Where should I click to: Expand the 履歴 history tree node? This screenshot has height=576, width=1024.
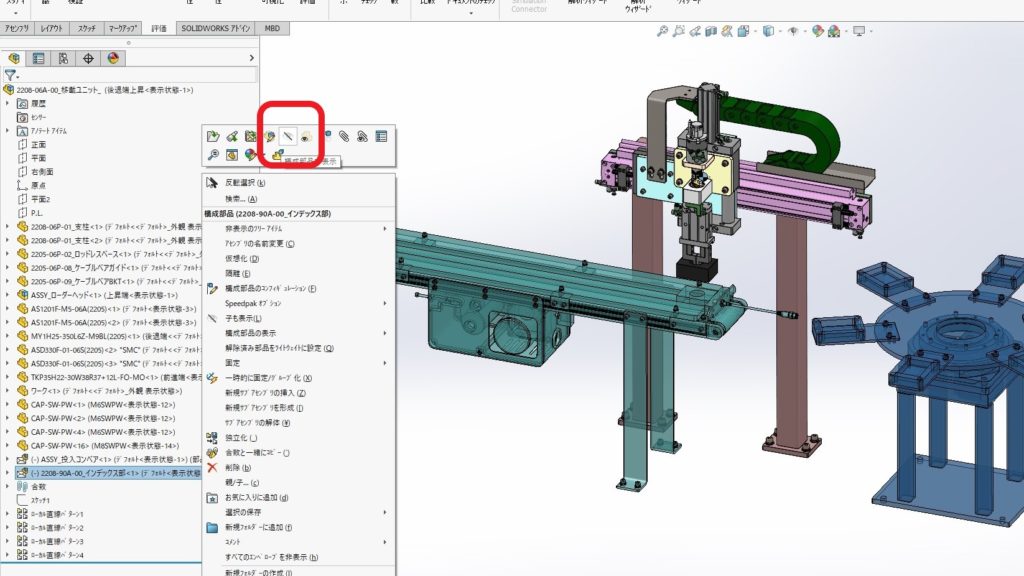tap(8, 103)
